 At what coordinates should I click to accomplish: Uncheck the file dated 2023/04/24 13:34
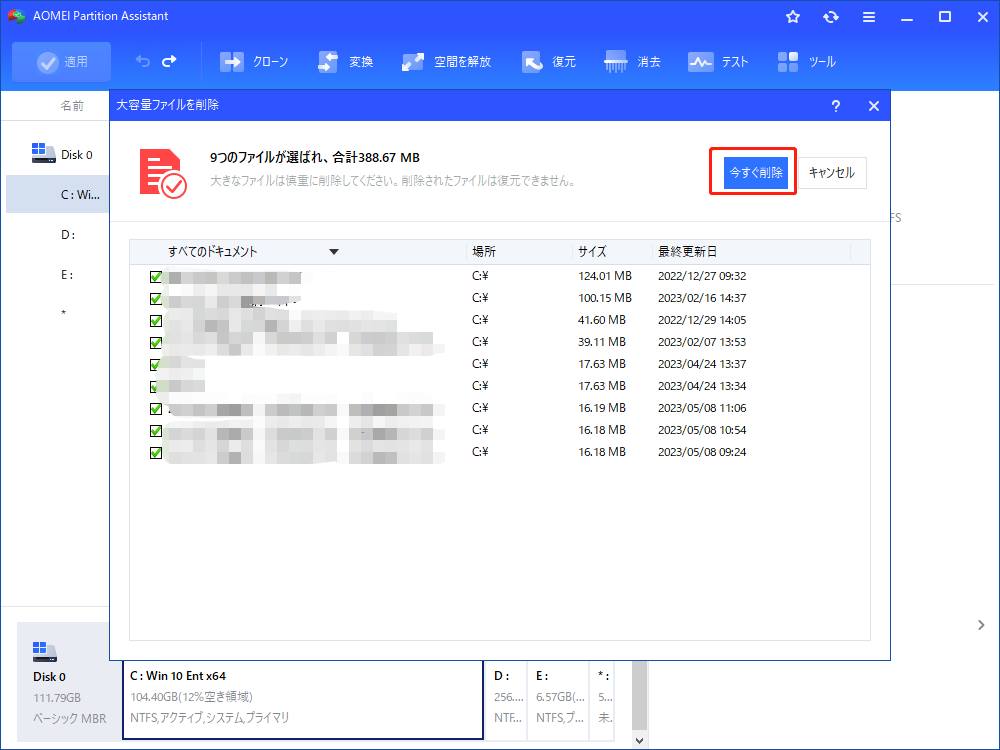coord(156,386)
